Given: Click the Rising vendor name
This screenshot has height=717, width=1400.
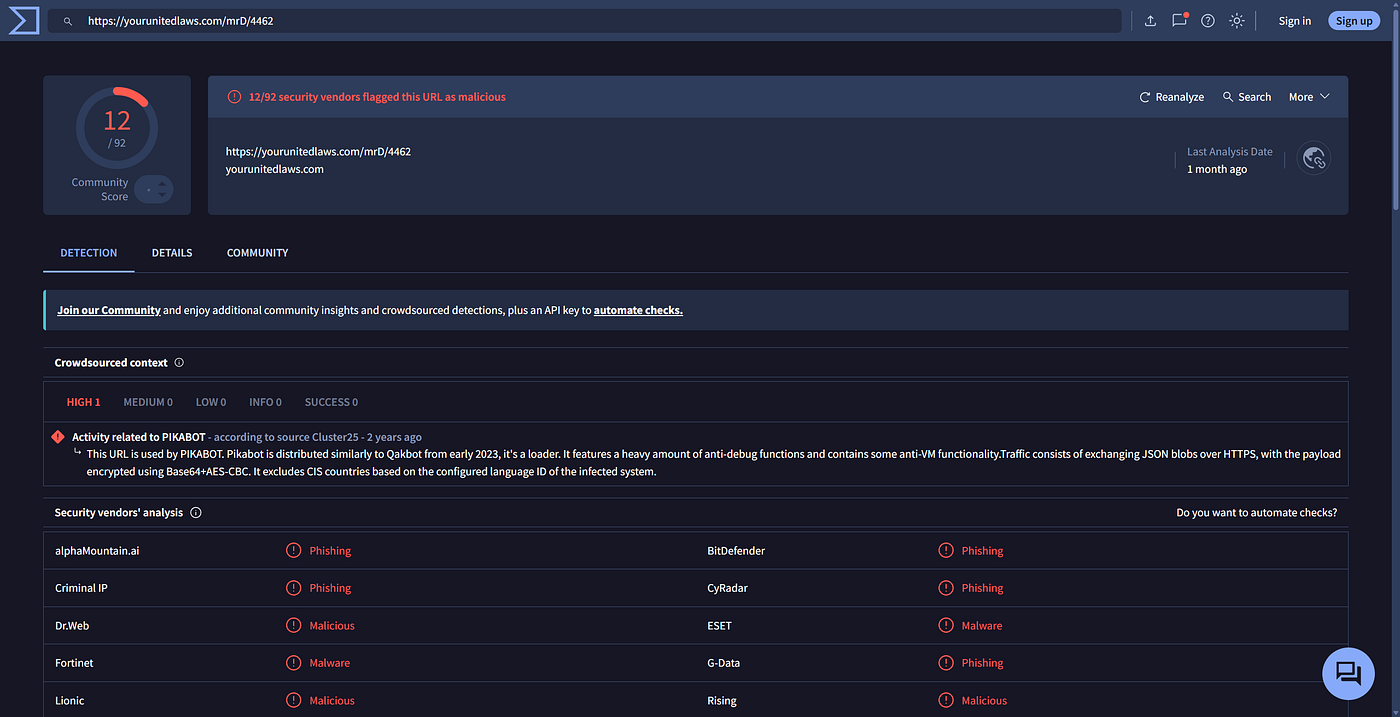Looking at the screenshot, I should (722, 701).
